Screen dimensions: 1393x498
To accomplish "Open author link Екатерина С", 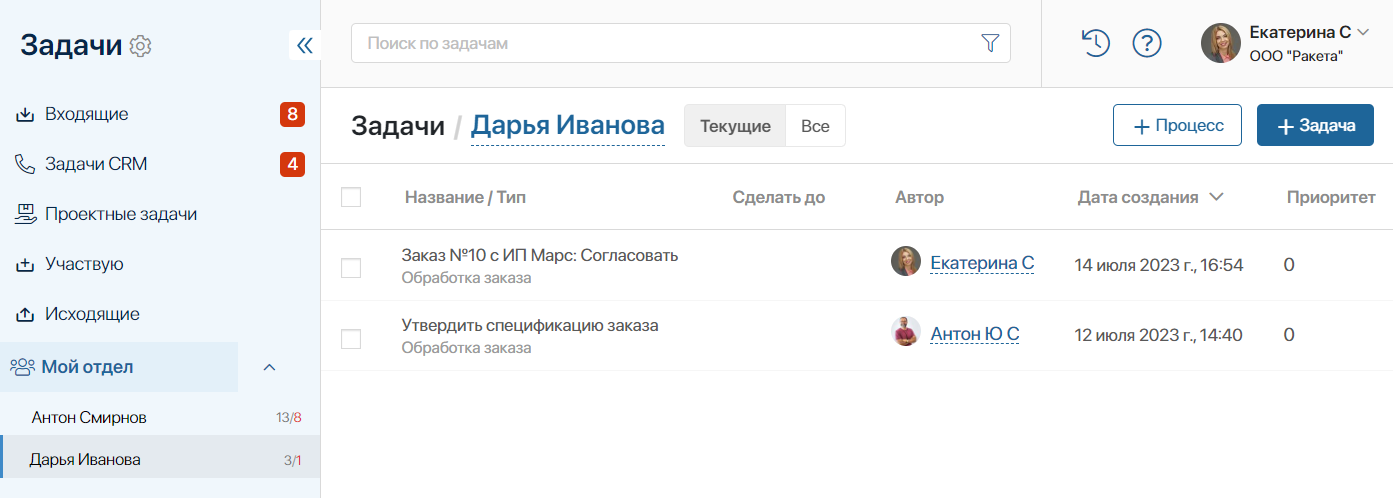I will (982, 263).
